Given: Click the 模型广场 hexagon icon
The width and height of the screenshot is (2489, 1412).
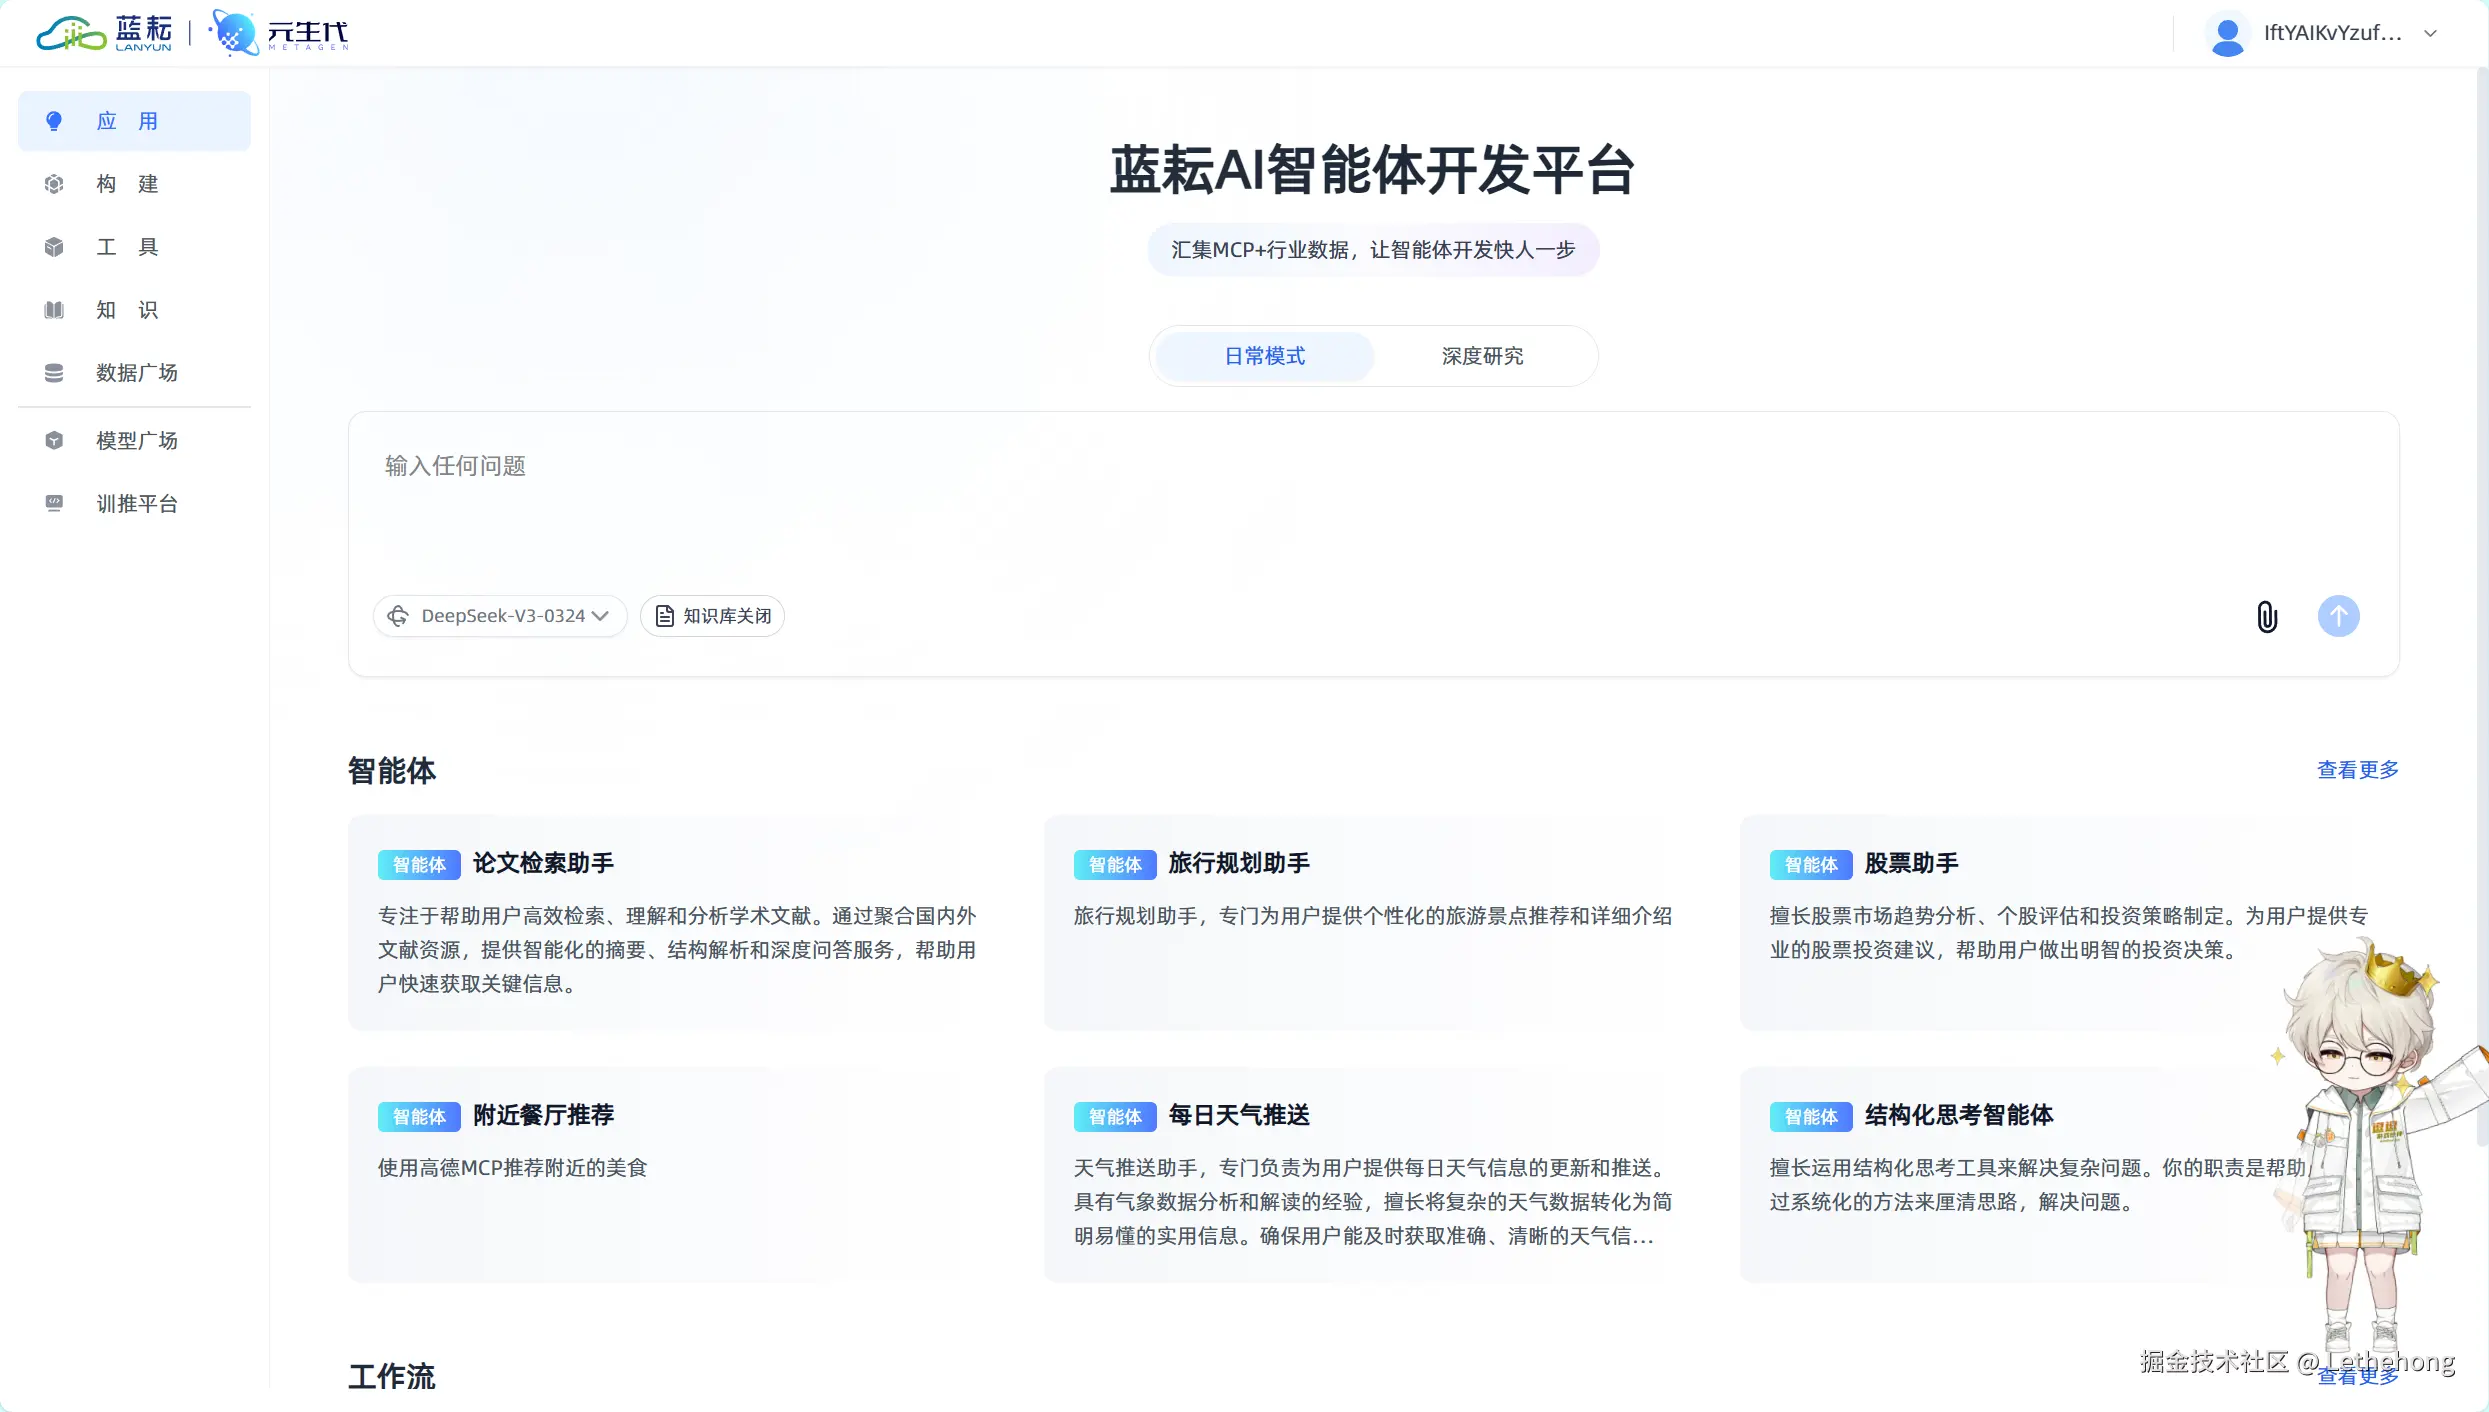Looking at the screenshot, I should coord(54,441).
